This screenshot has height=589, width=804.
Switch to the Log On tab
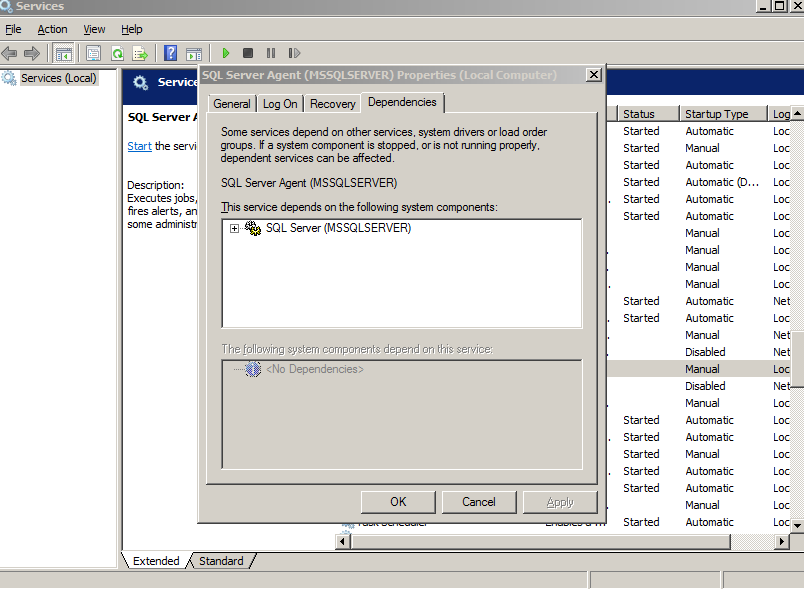click(280, 104)
